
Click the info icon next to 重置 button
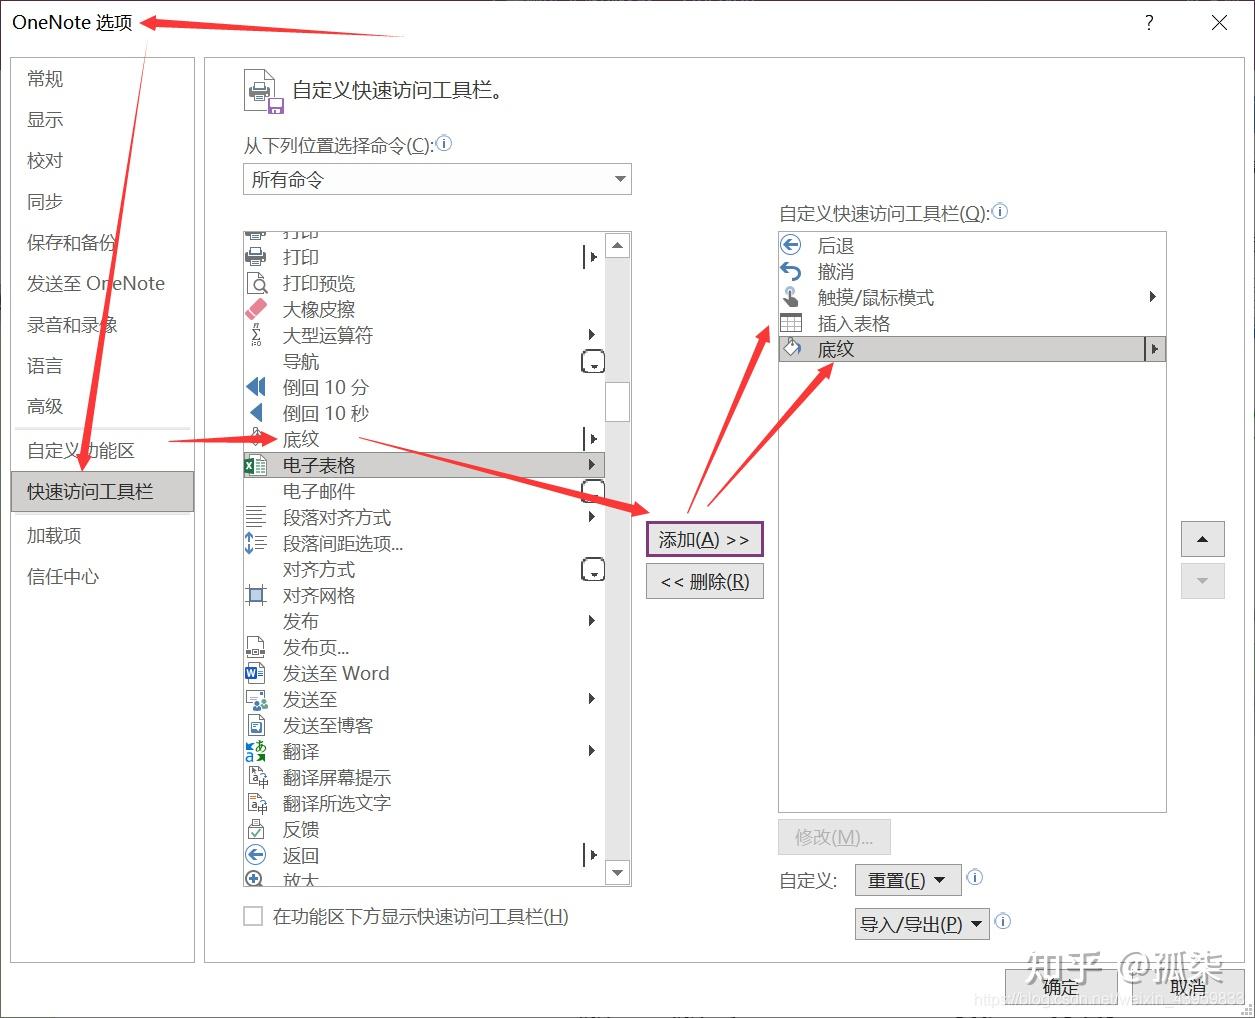click(x=975, y=878)
